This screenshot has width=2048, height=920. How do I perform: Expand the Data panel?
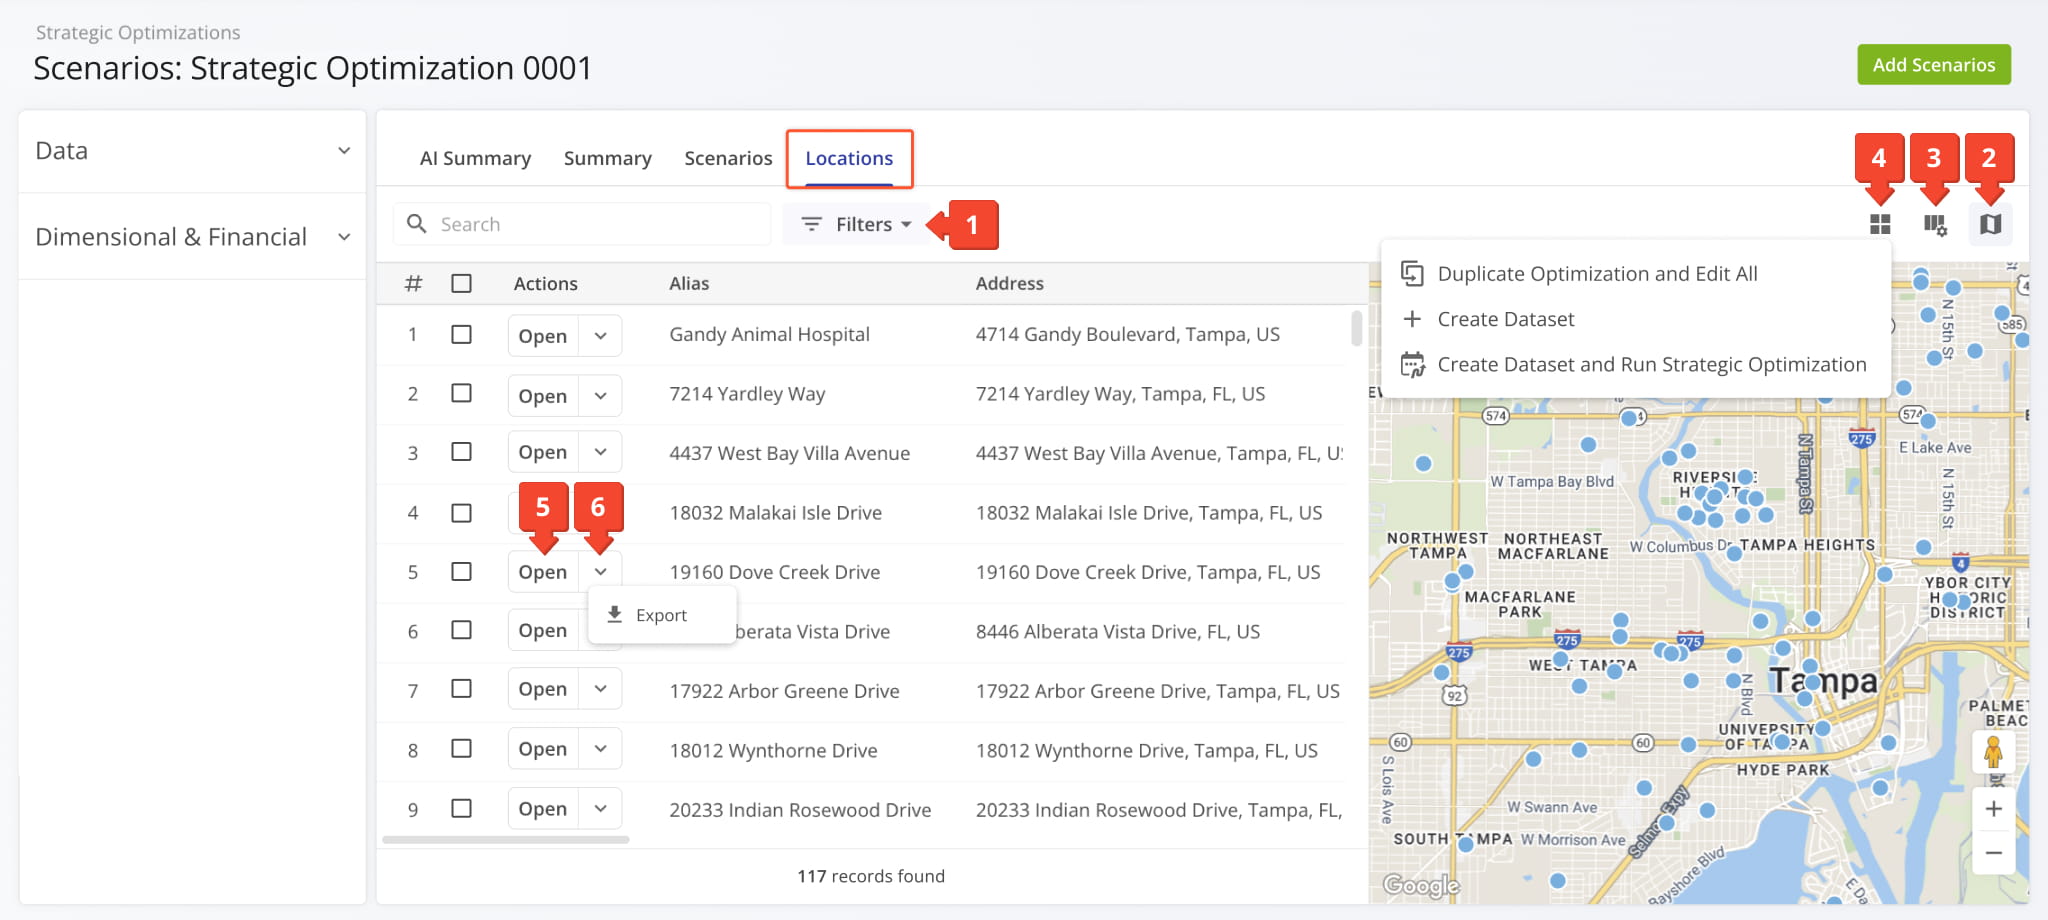[x=192, y=151]
